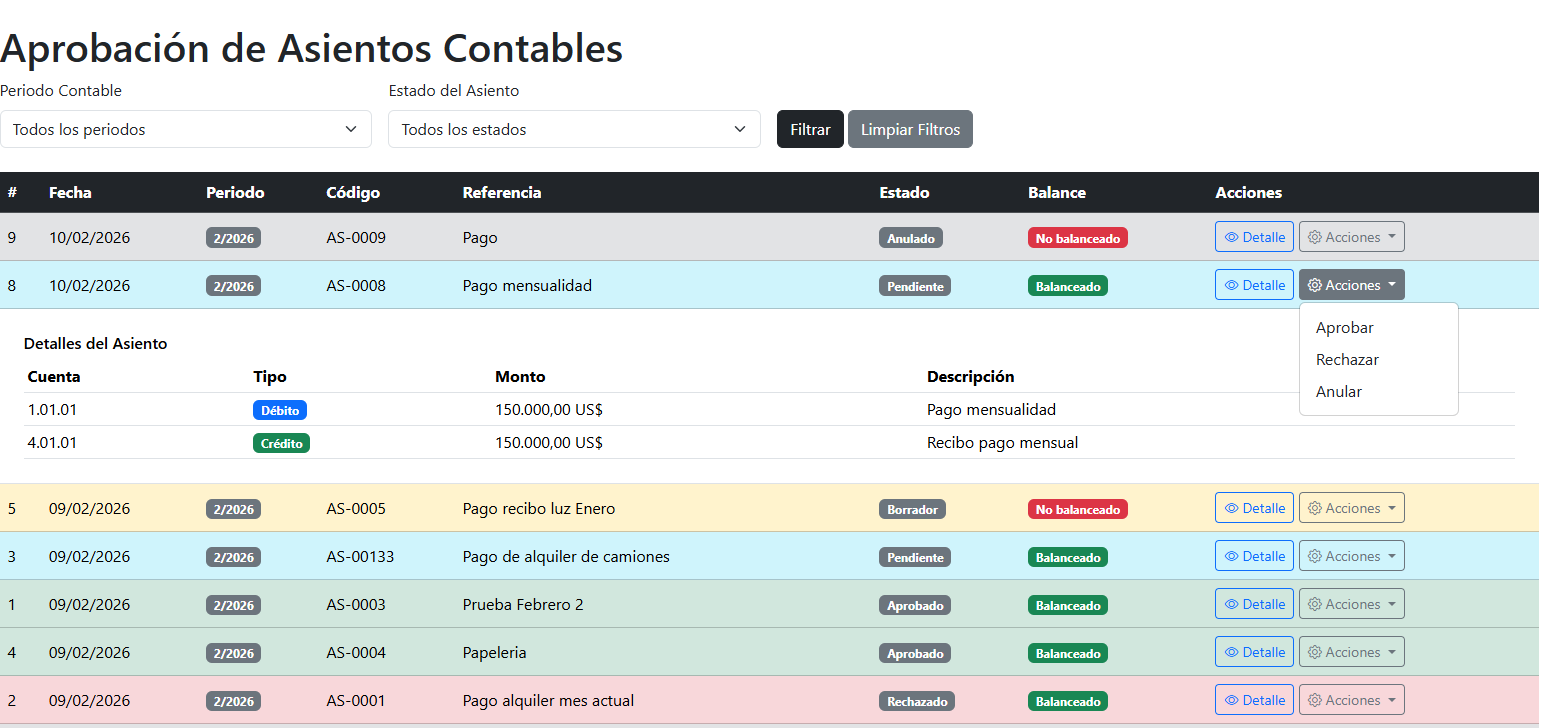1542x728 pixels.
Task: Click the gear icon on AS-0001 row
Action: click(1315, 700)
